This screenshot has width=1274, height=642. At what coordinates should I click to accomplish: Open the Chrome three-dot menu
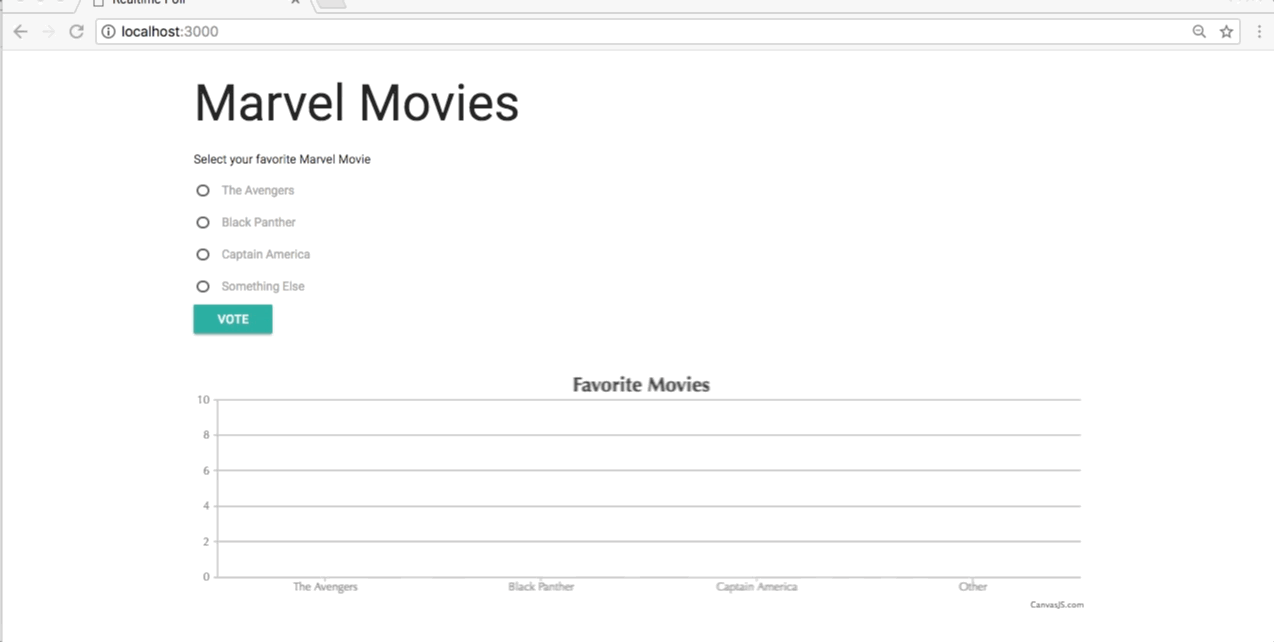[1259, 32]
